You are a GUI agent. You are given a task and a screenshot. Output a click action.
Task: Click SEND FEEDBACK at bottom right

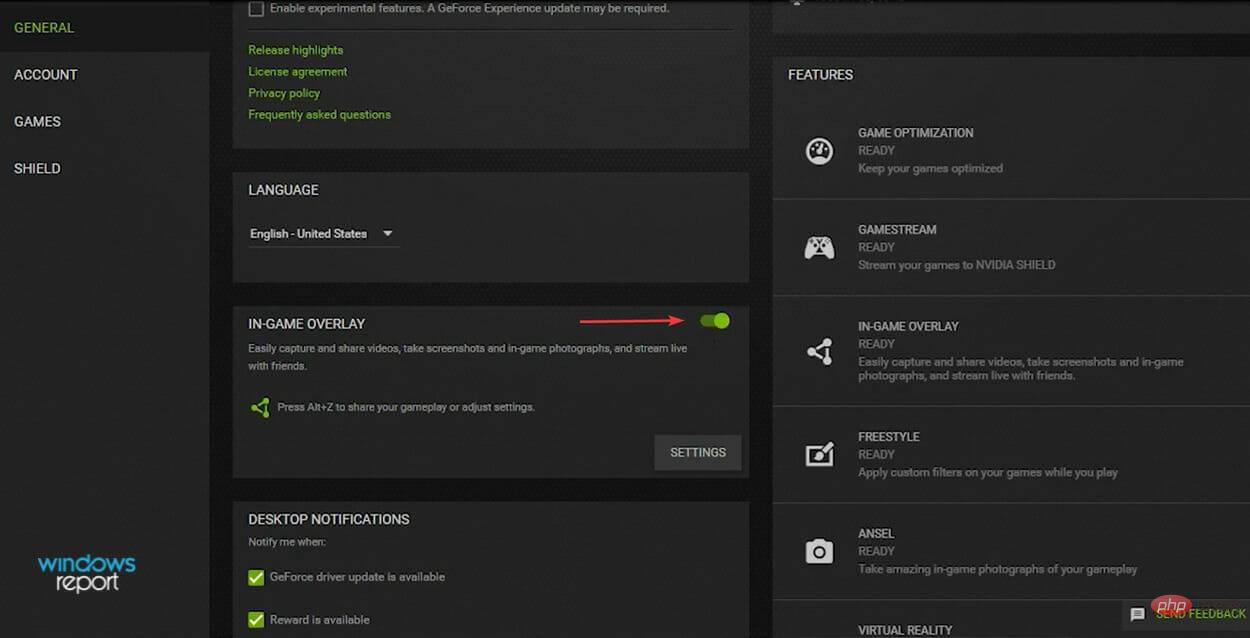[1203, 613]
